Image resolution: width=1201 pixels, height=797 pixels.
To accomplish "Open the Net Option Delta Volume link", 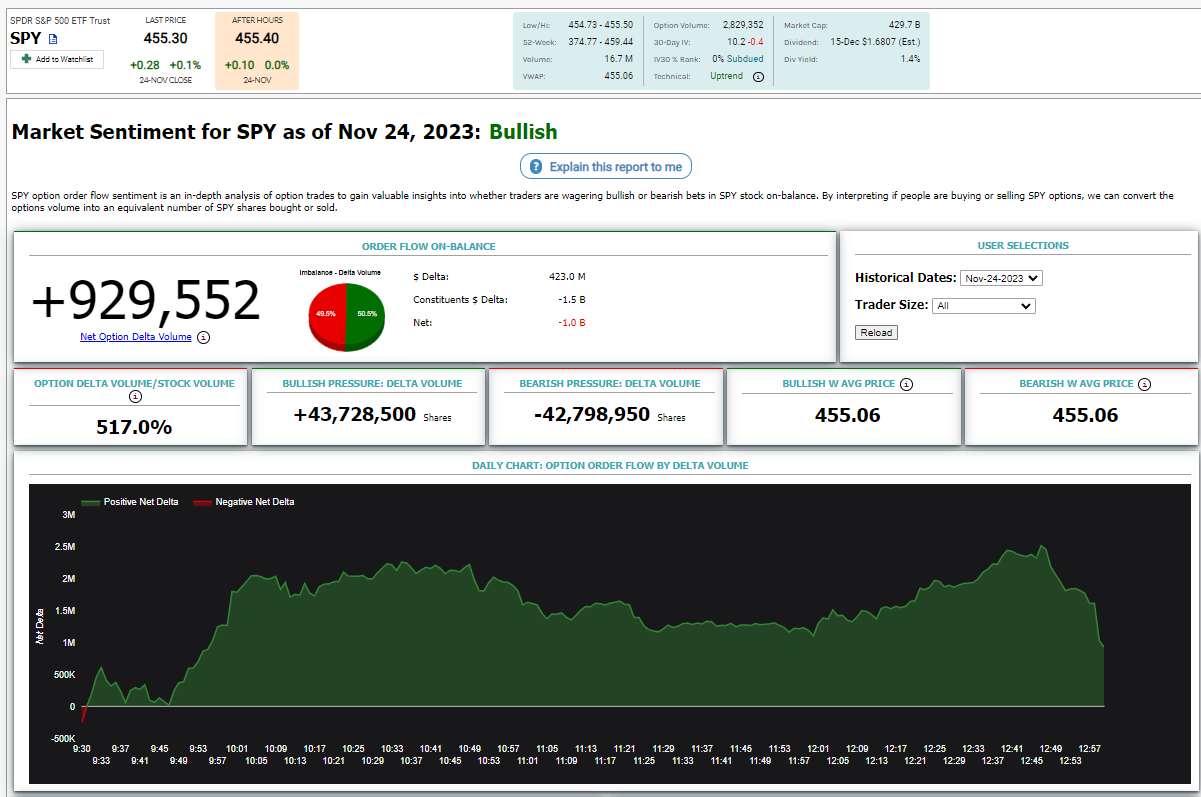I will click(136, 337).
